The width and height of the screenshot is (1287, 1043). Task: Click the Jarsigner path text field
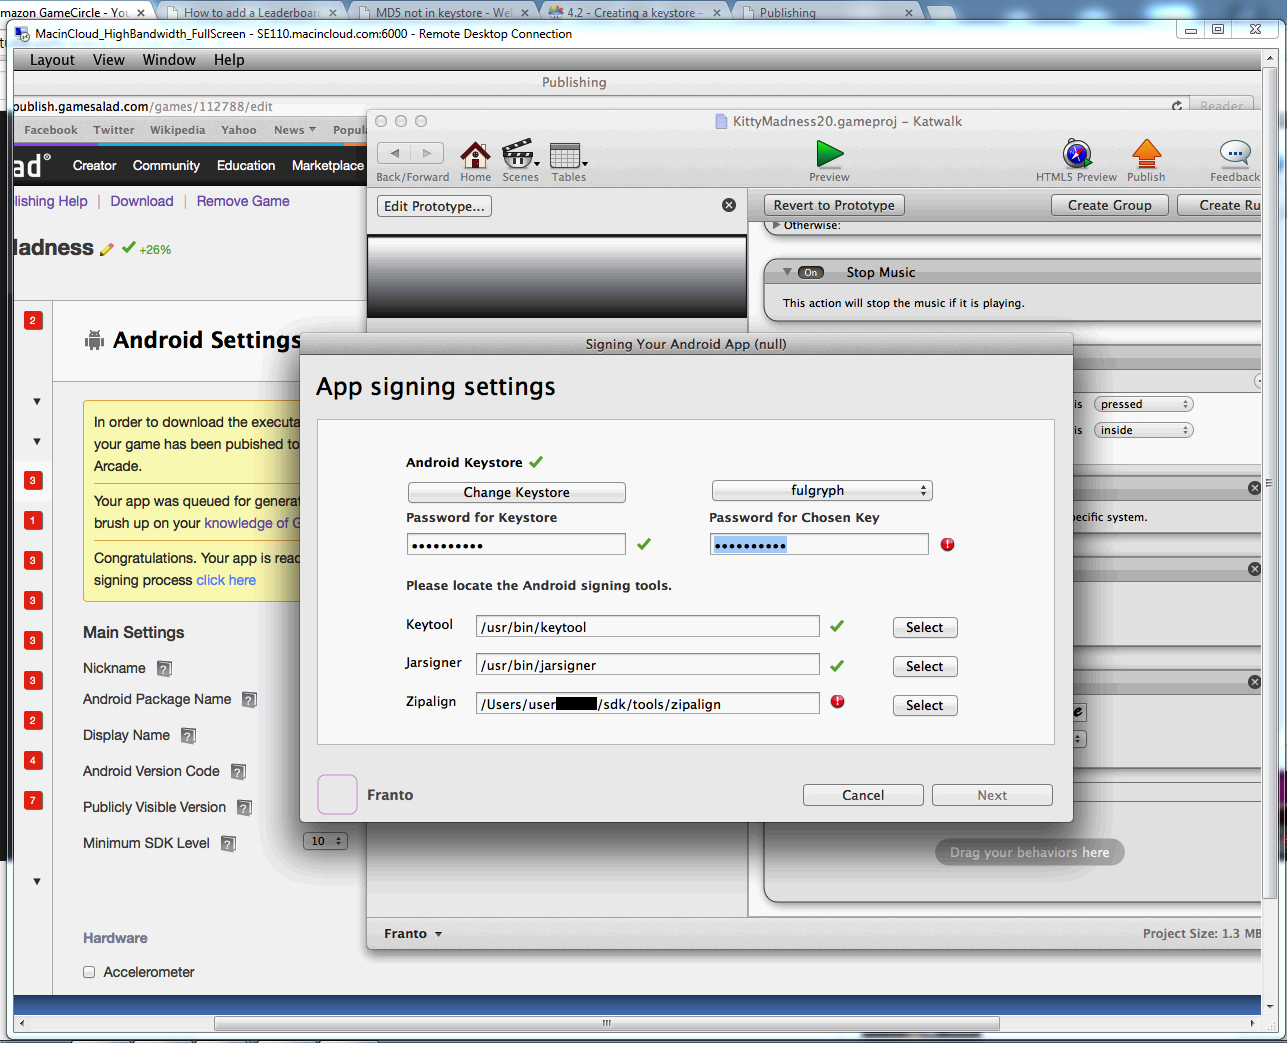click(x=648, y=665)
